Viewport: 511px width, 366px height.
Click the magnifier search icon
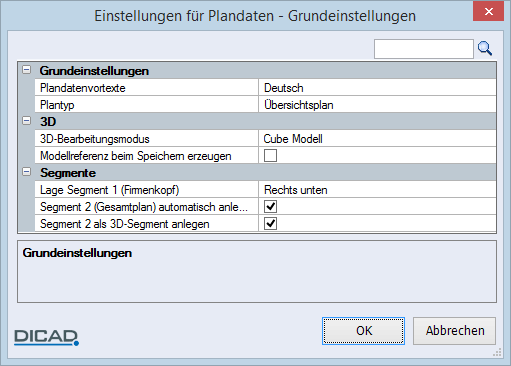[485, 49]
